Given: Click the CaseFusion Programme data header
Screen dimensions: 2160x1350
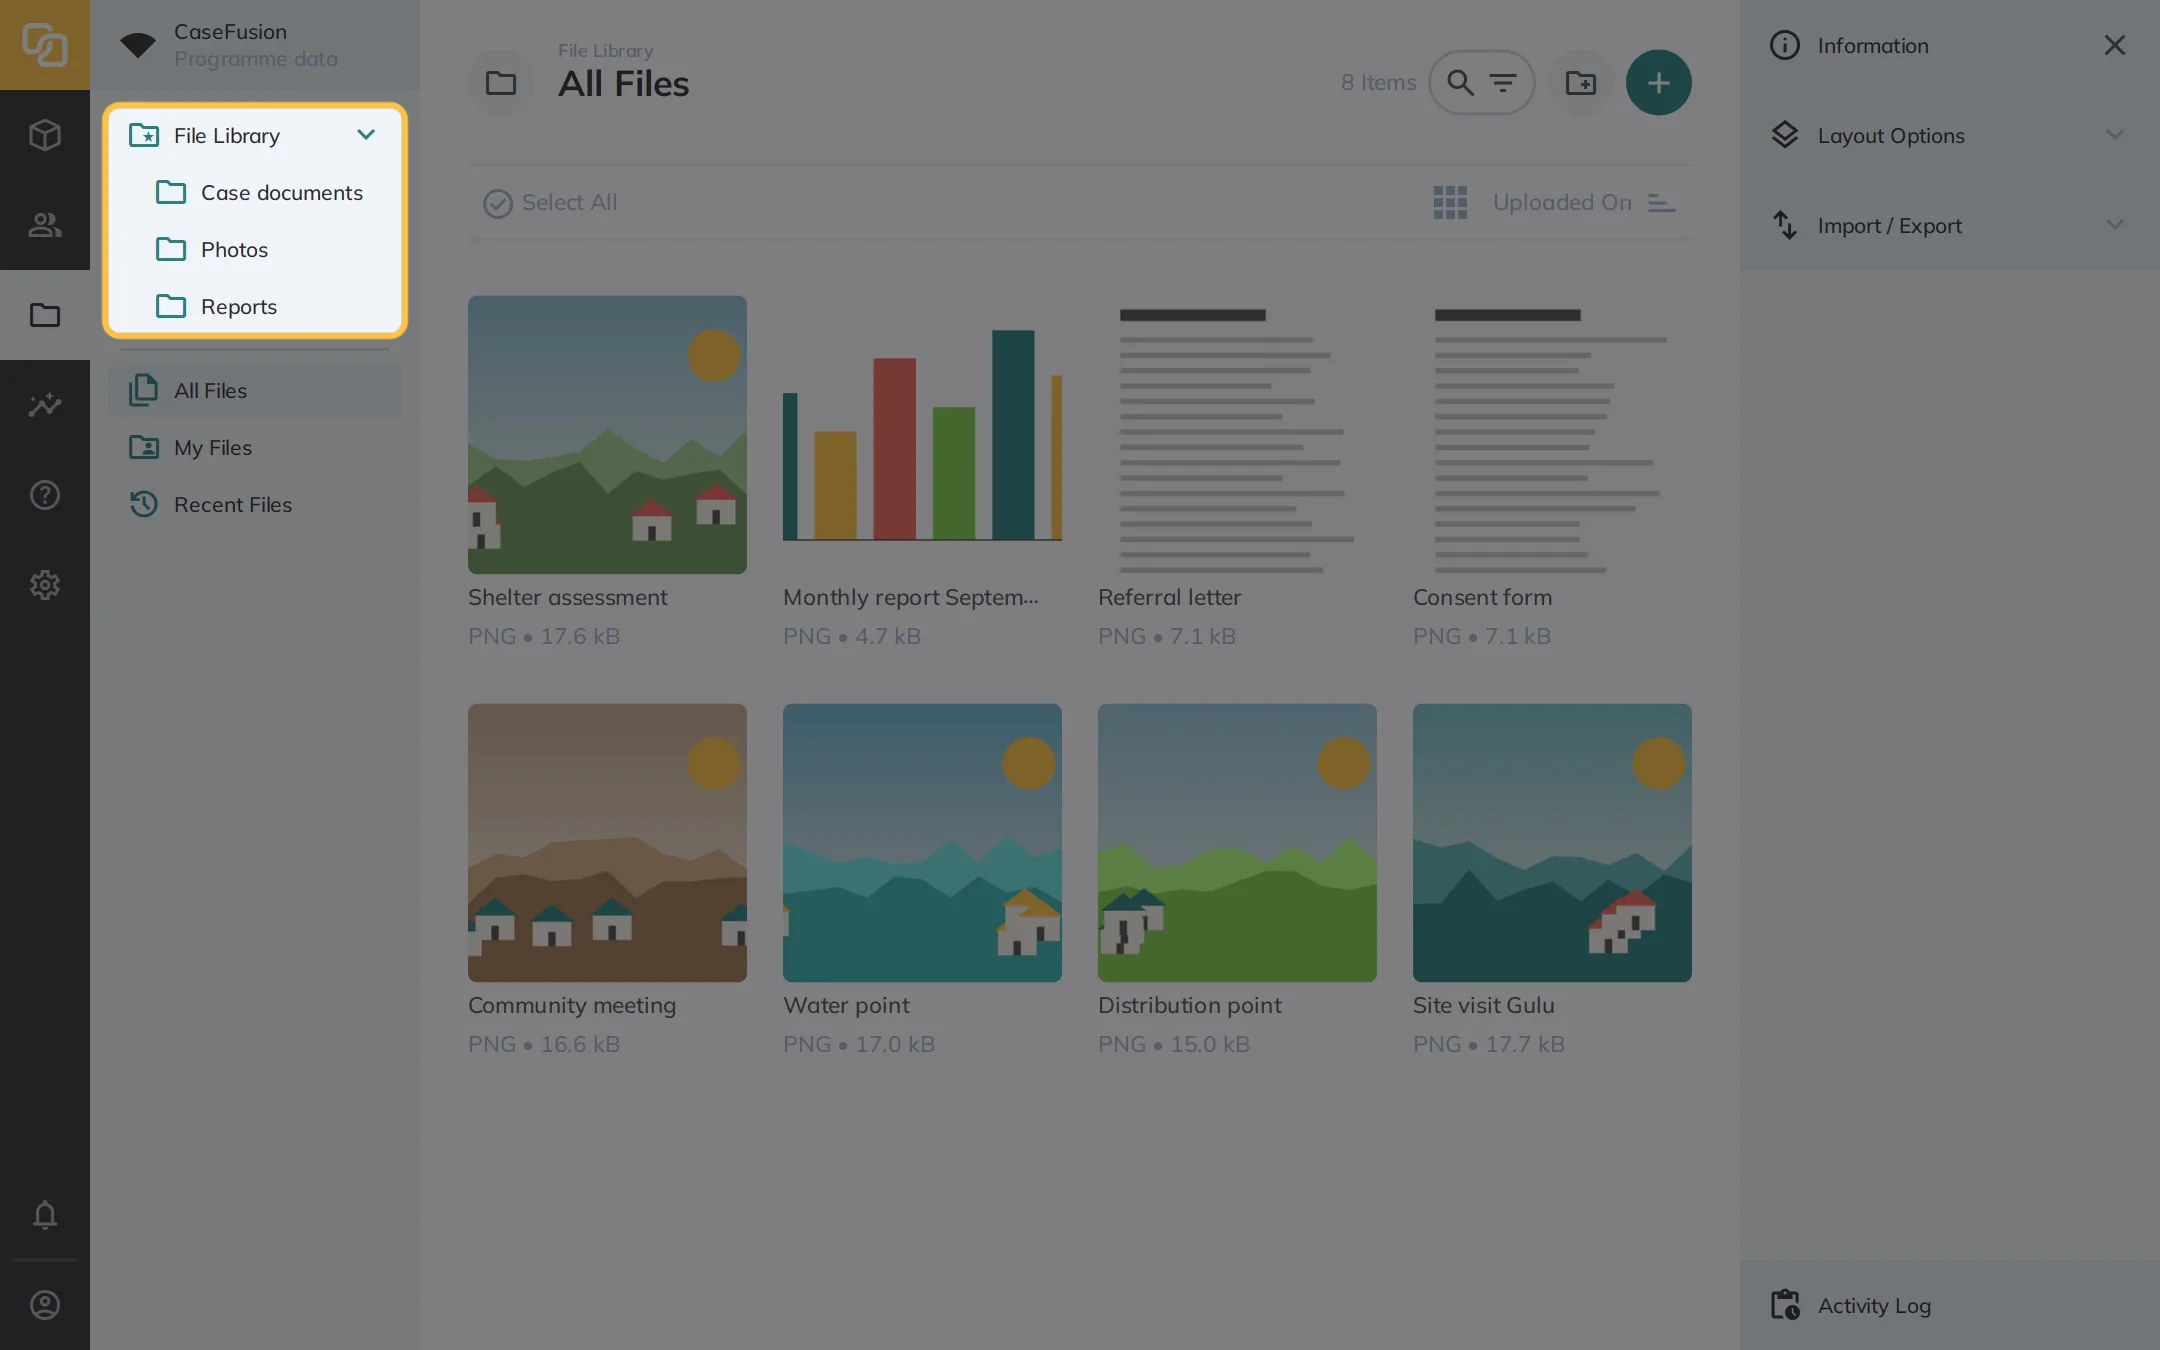Looking at the screenshot, I should (x=255, y=45).
